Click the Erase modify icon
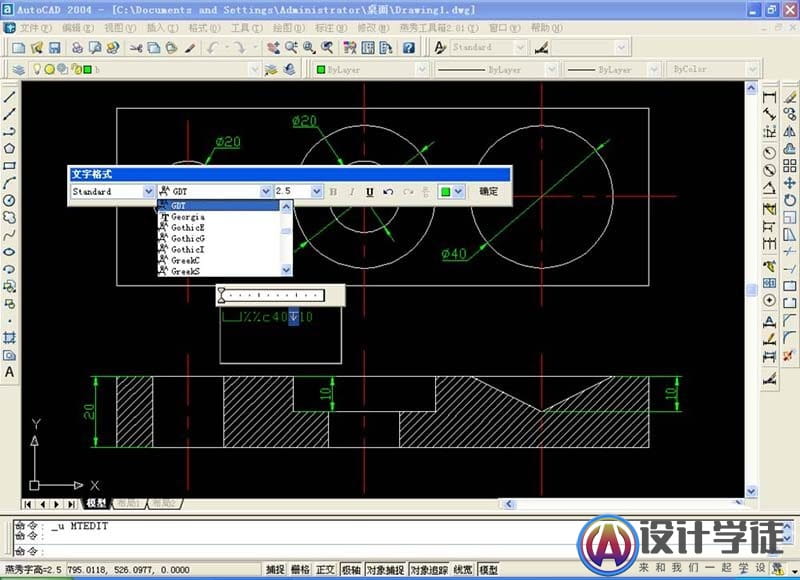Viewport: 800px width, 580px height. pyautogui.click(x=790, y=96)
